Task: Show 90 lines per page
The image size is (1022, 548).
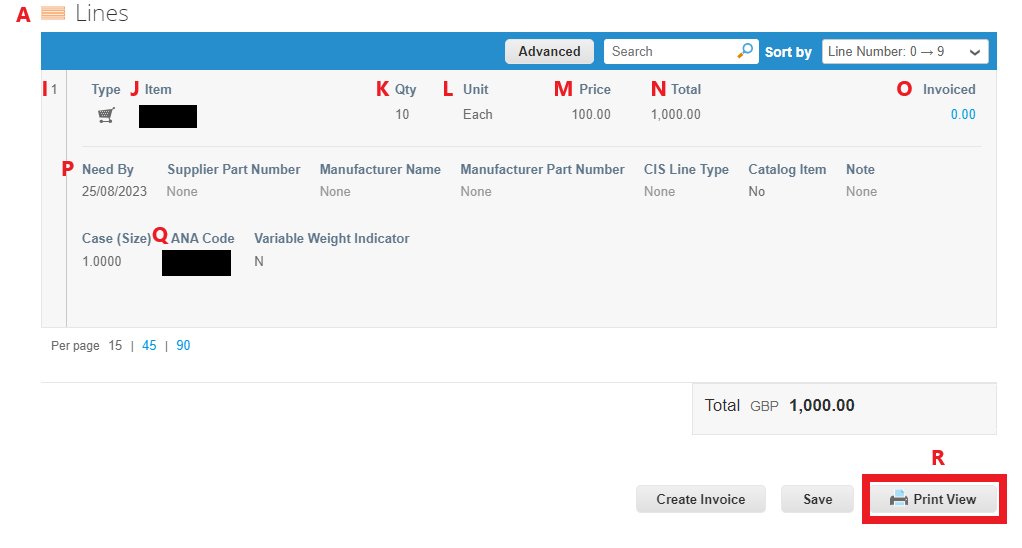Action: [x=183, y=345]
